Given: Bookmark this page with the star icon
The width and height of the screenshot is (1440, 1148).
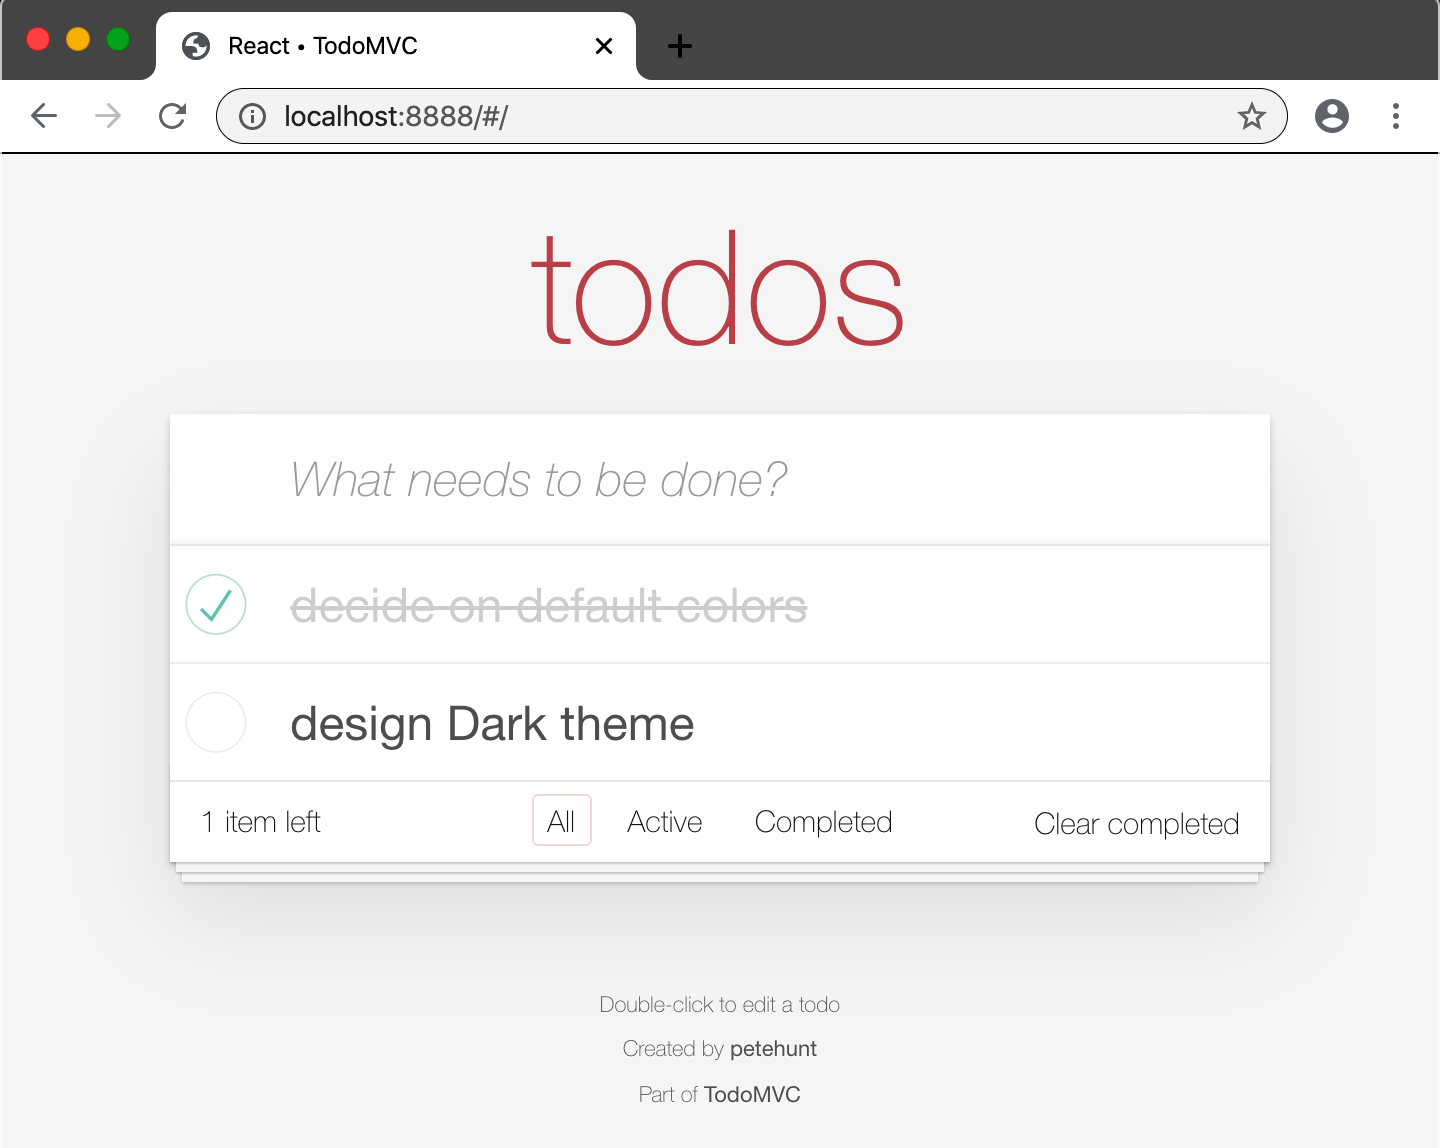Looking at the screenshot, I should [1251, 116].
